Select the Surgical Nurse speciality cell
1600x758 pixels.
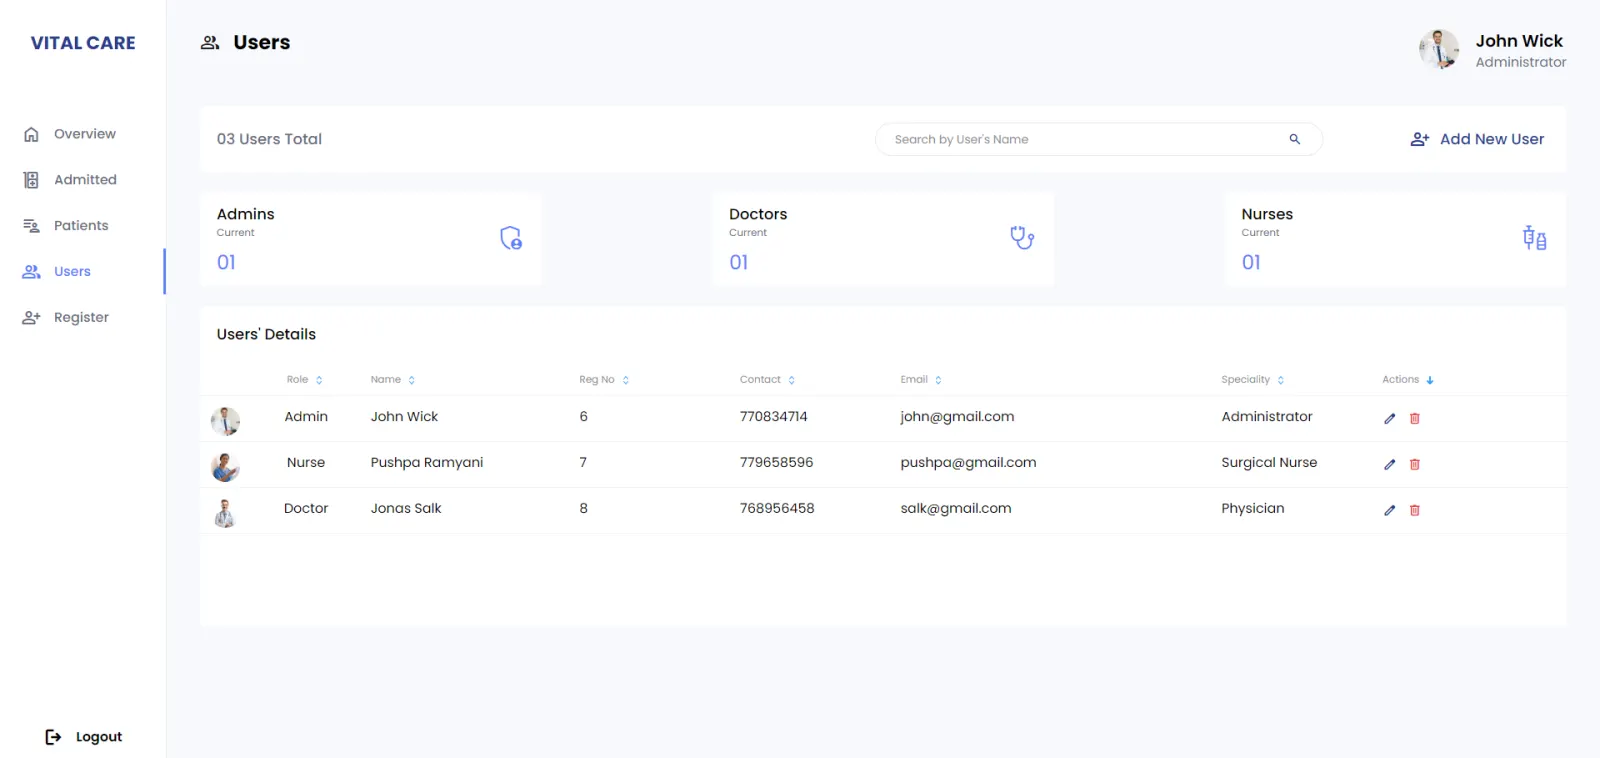[1269, 463]
